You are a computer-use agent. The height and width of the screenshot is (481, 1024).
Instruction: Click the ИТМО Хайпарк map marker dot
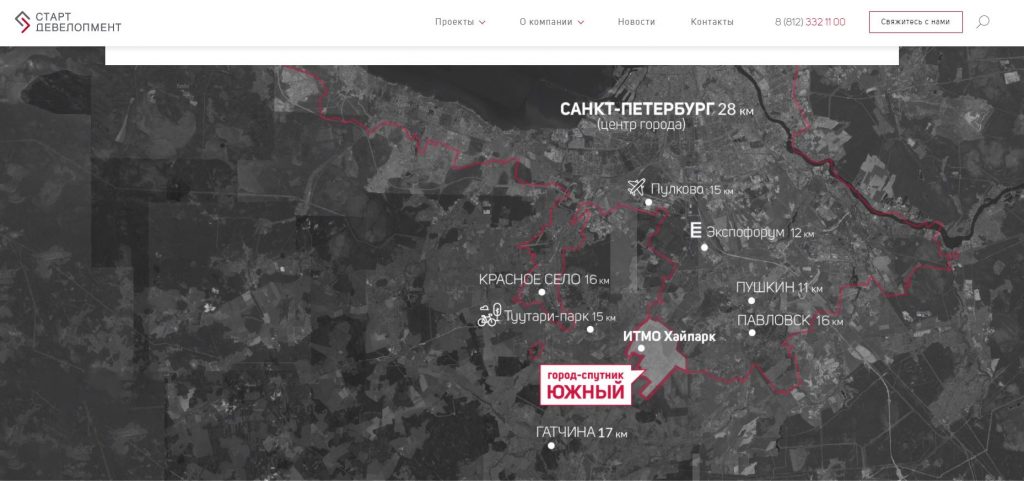(641, 348)
